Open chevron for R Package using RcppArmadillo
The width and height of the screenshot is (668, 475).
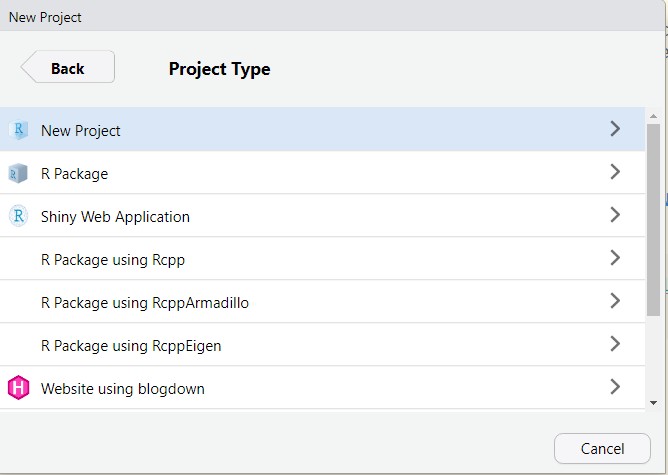[615, 301]
